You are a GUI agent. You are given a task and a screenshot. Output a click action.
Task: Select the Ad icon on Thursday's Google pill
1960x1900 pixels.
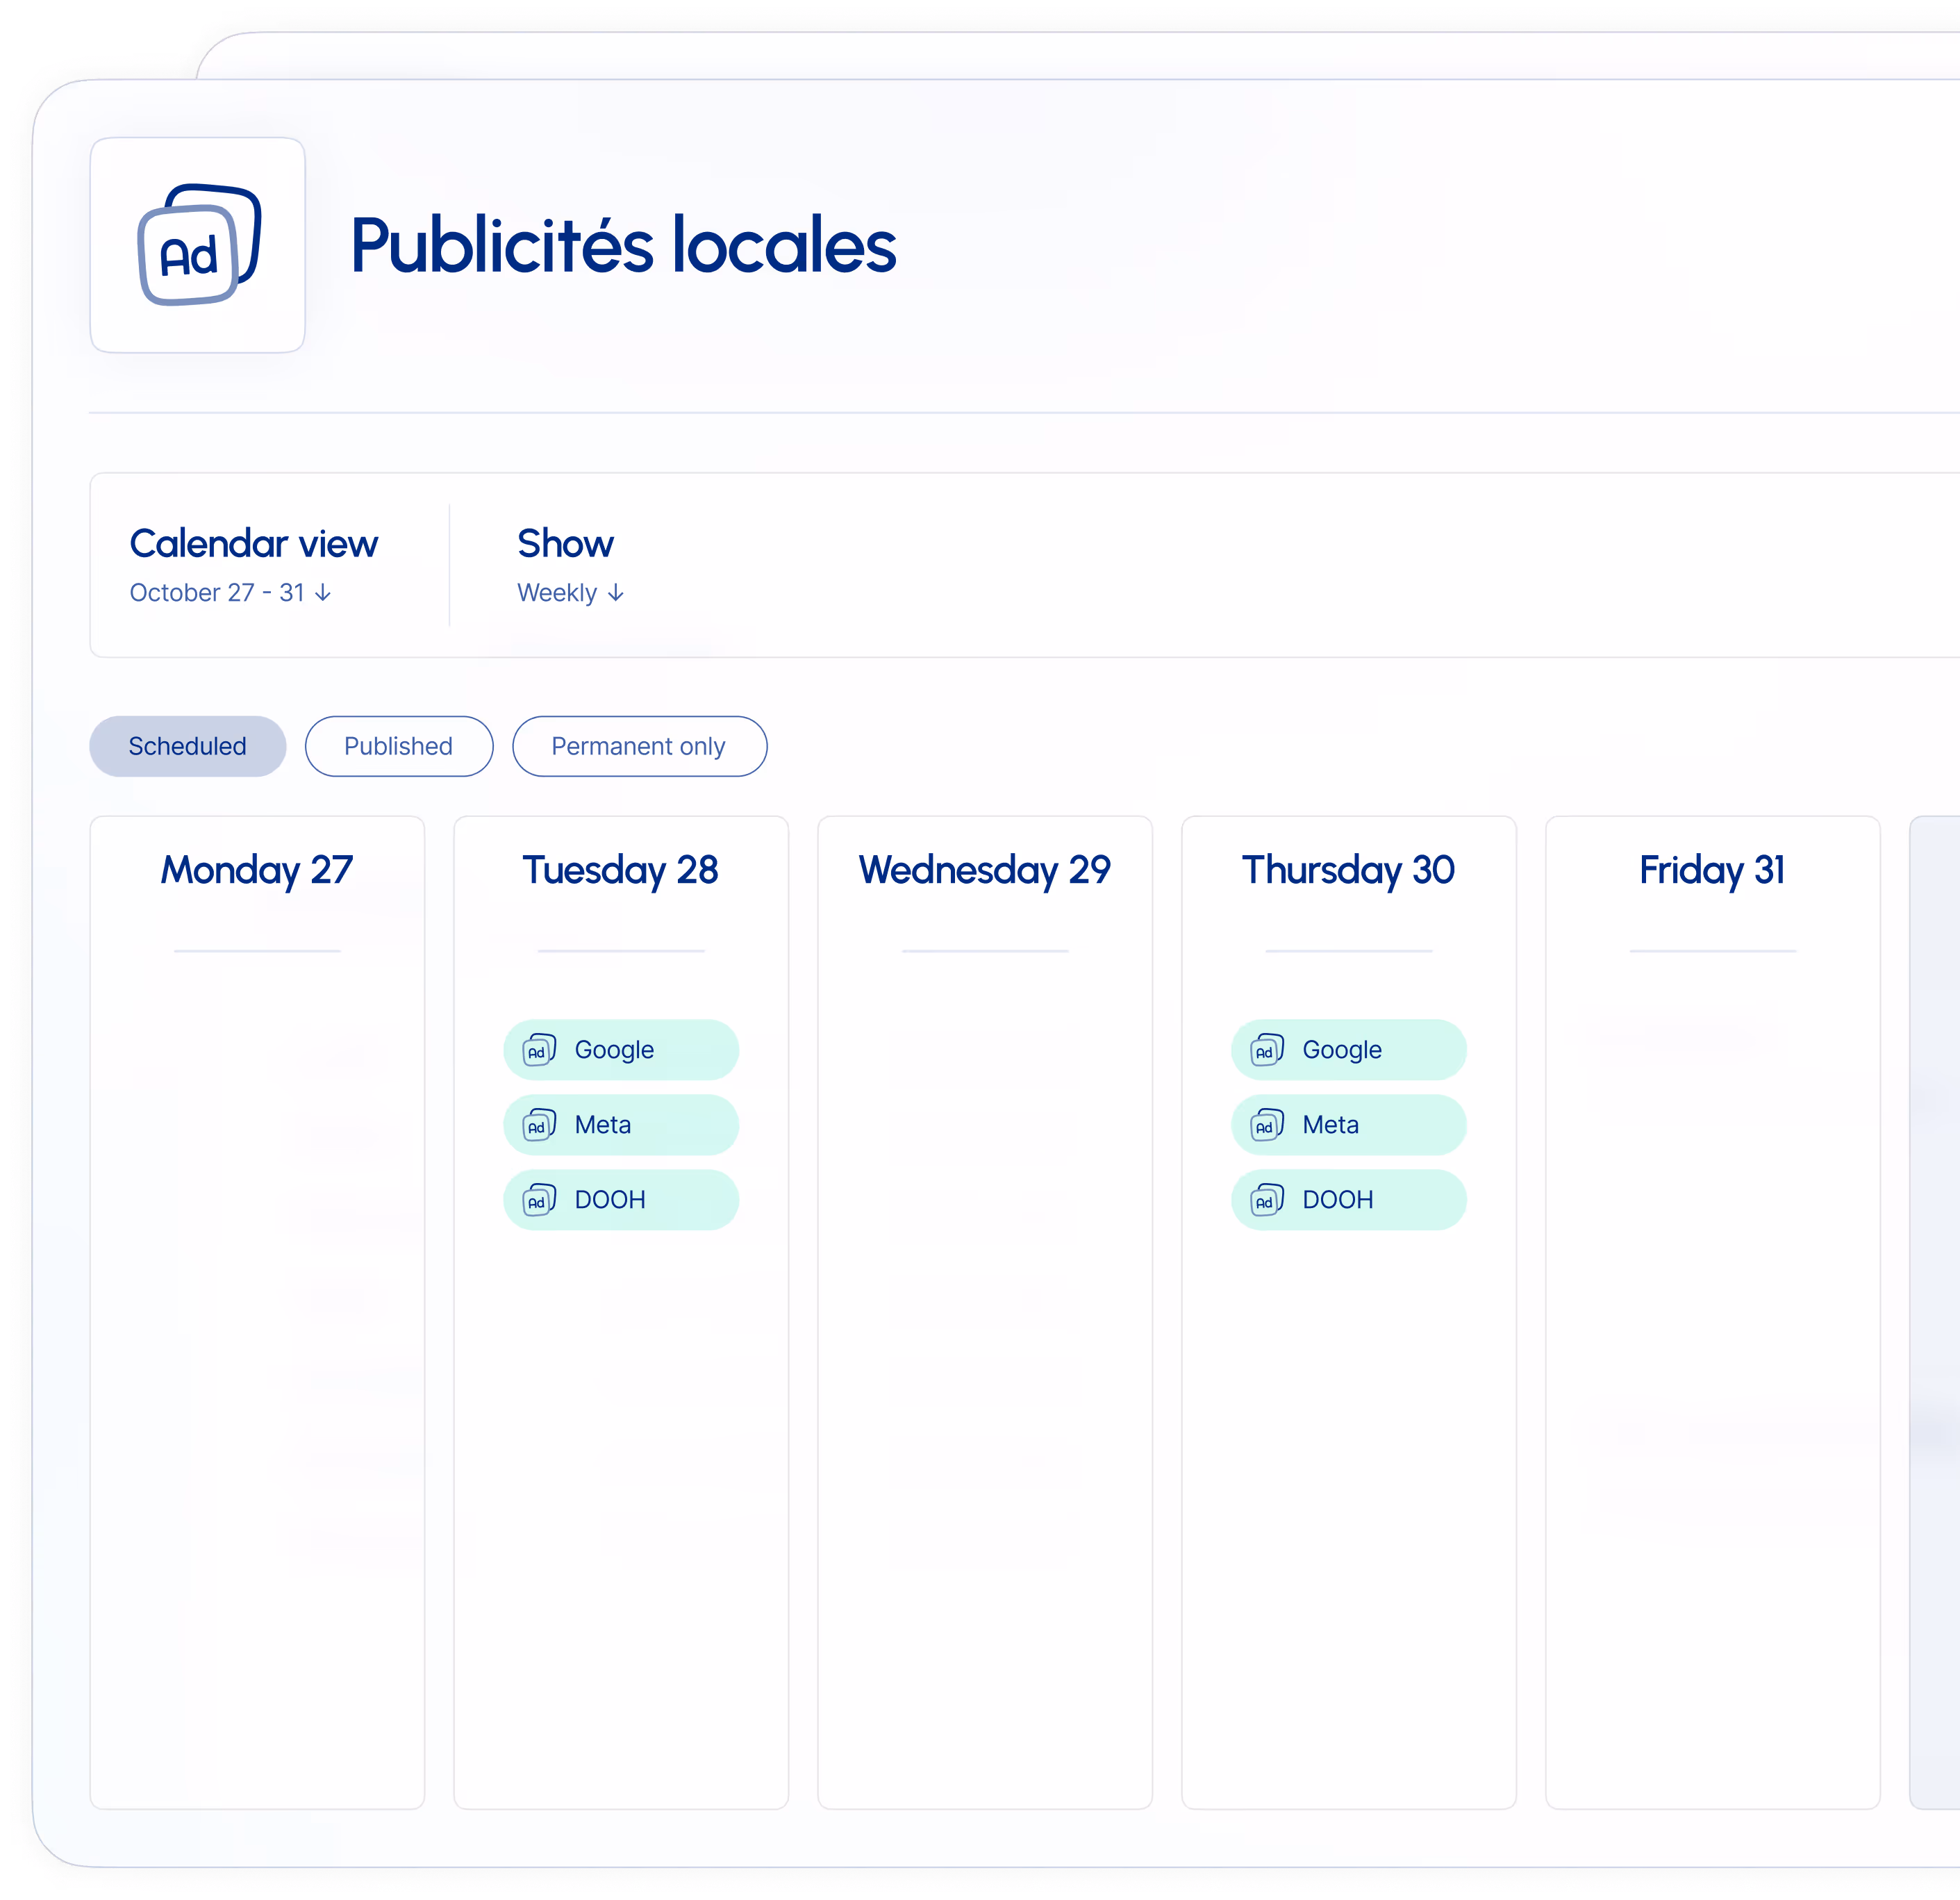click(x=1266, y=1050)
